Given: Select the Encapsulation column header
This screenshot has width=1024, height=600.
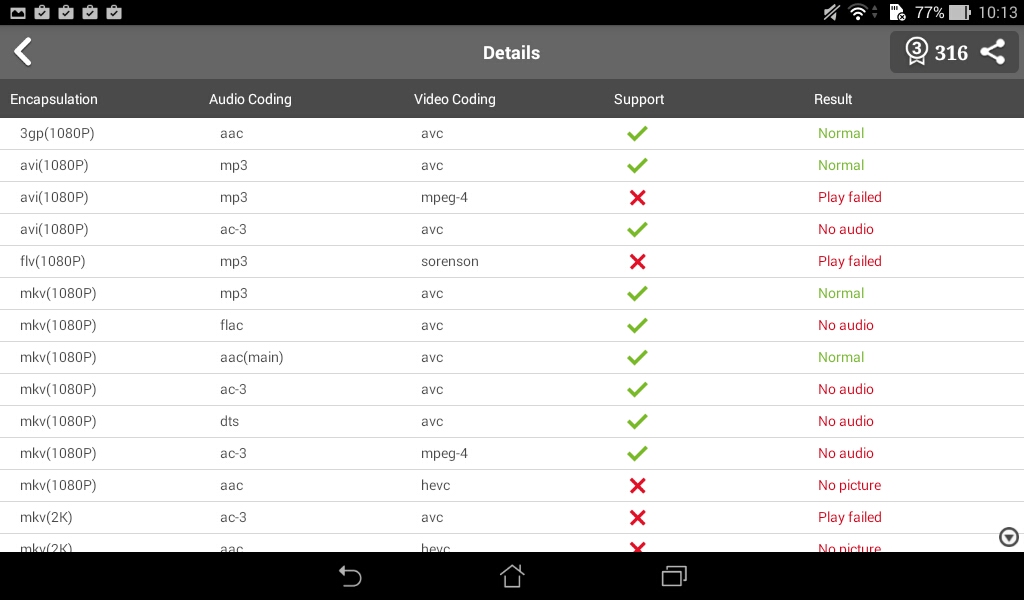Looking at the screenshot, I should [x=54, y=99].
